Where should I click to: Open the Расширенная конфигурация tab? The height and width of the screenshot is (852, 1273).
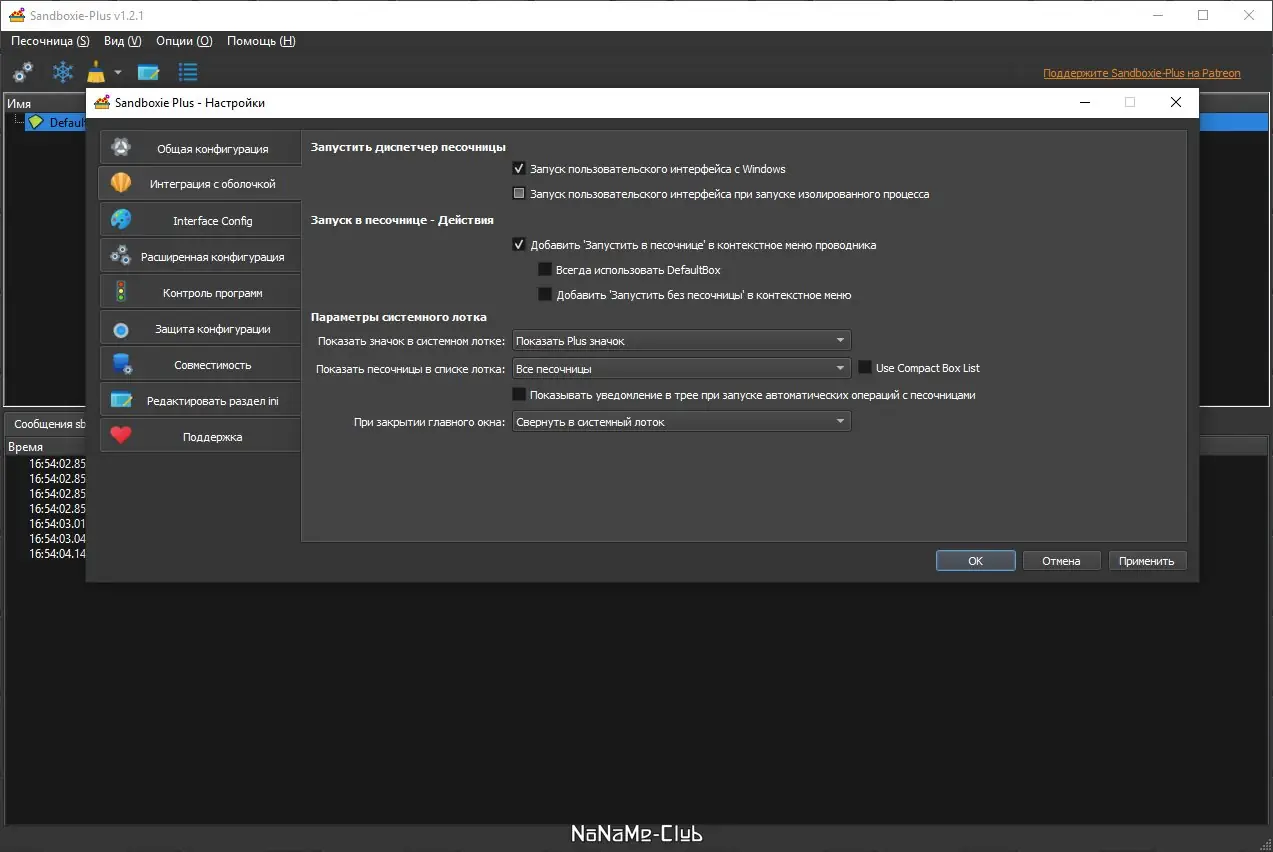[200, 256]
